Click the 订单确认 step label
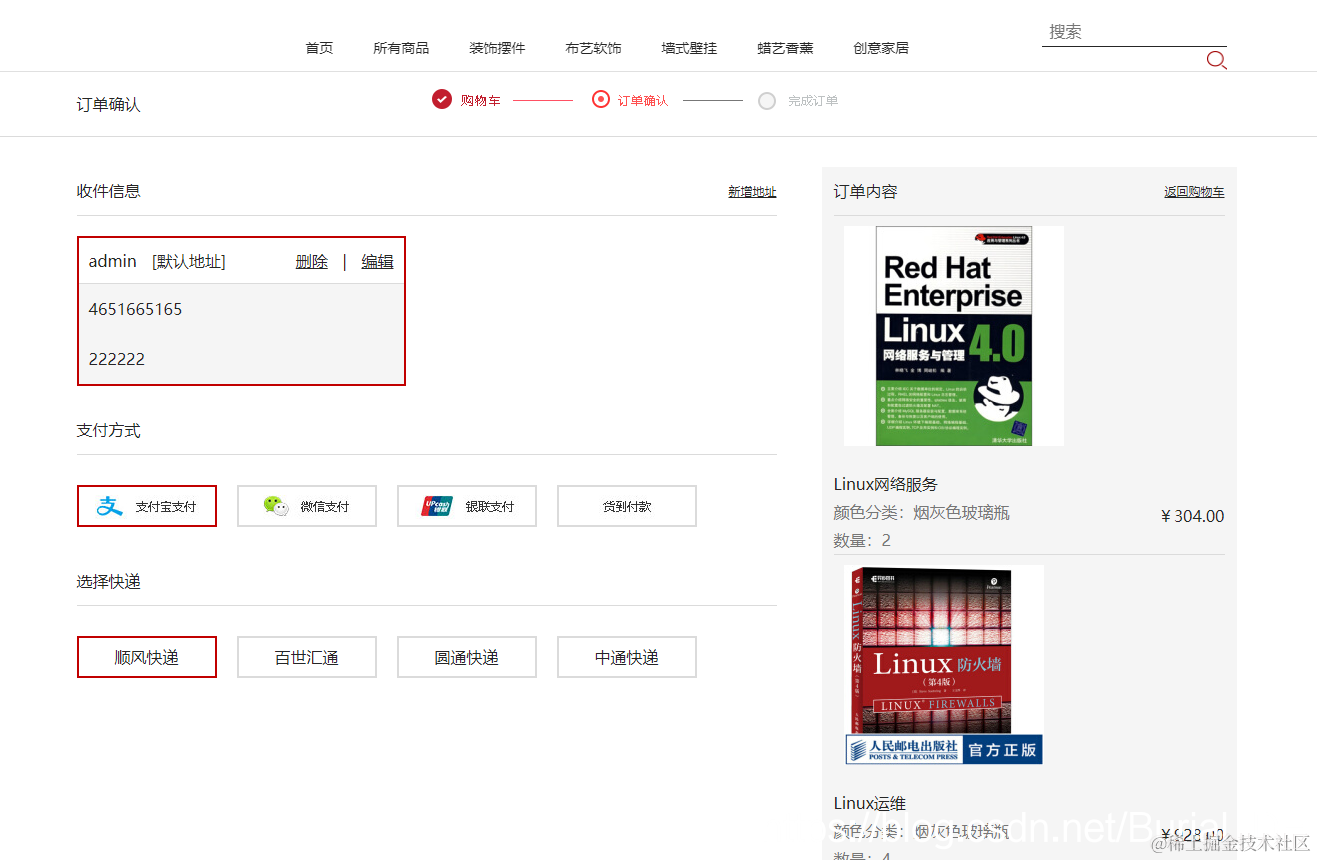The image size is (1317, 860). coord(643,101)
